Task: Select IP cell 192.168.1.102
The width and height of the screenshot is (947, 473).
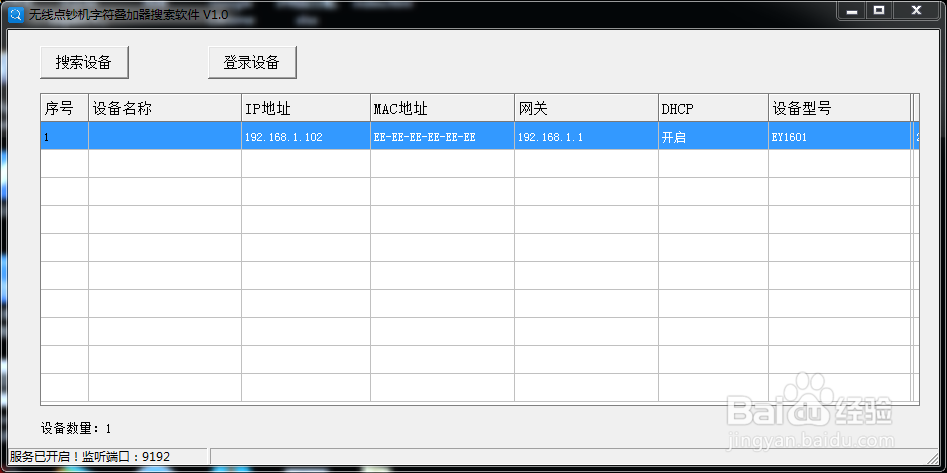Action: (x=306, y=137)
